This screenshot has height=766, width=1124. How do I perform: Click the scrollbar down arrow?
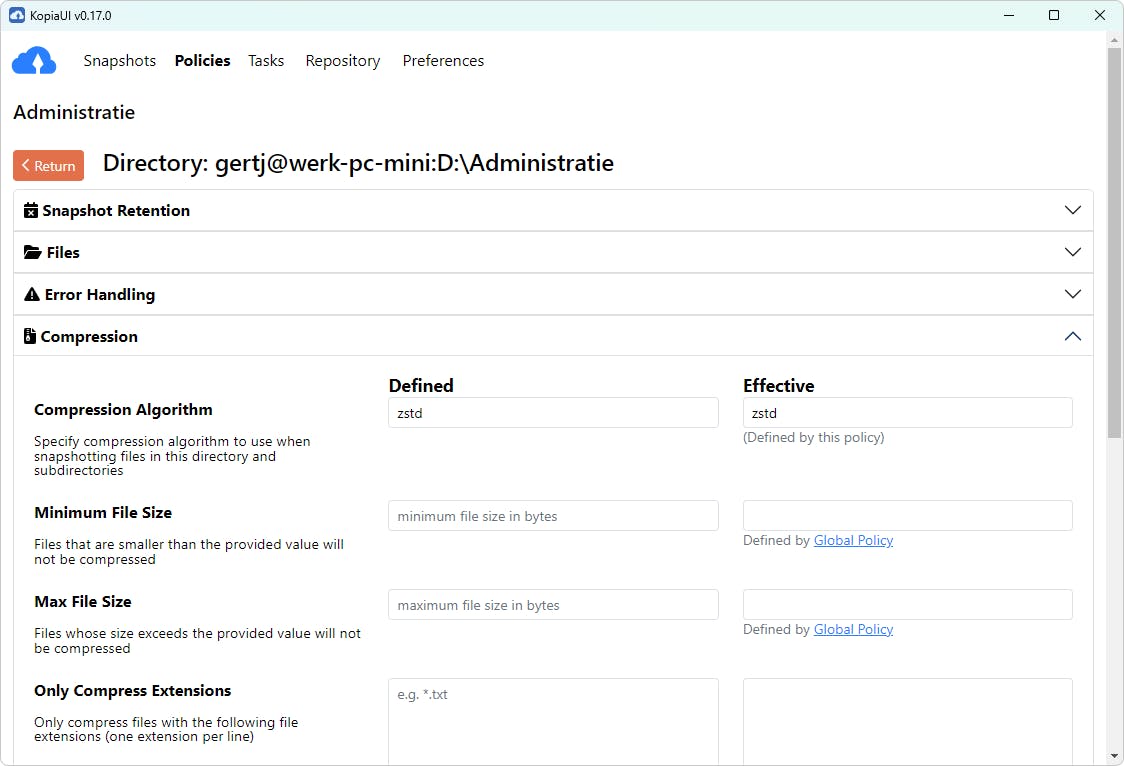click(x=1114, y=756)
